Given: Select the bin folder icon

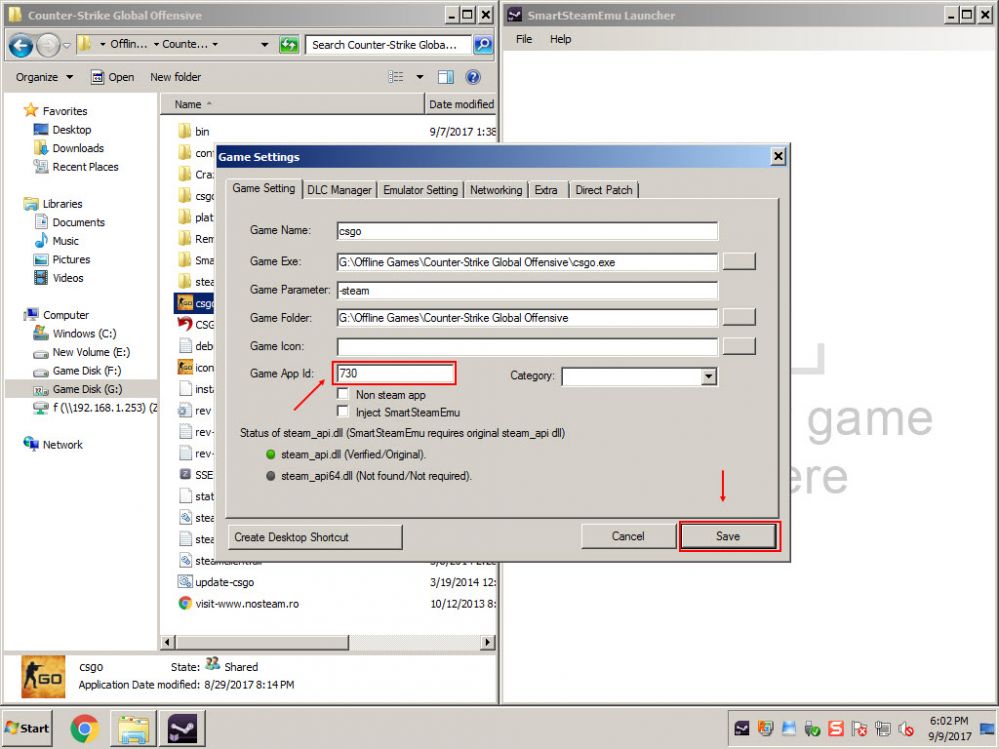Looking at the screenshot, I should point(185,131).
